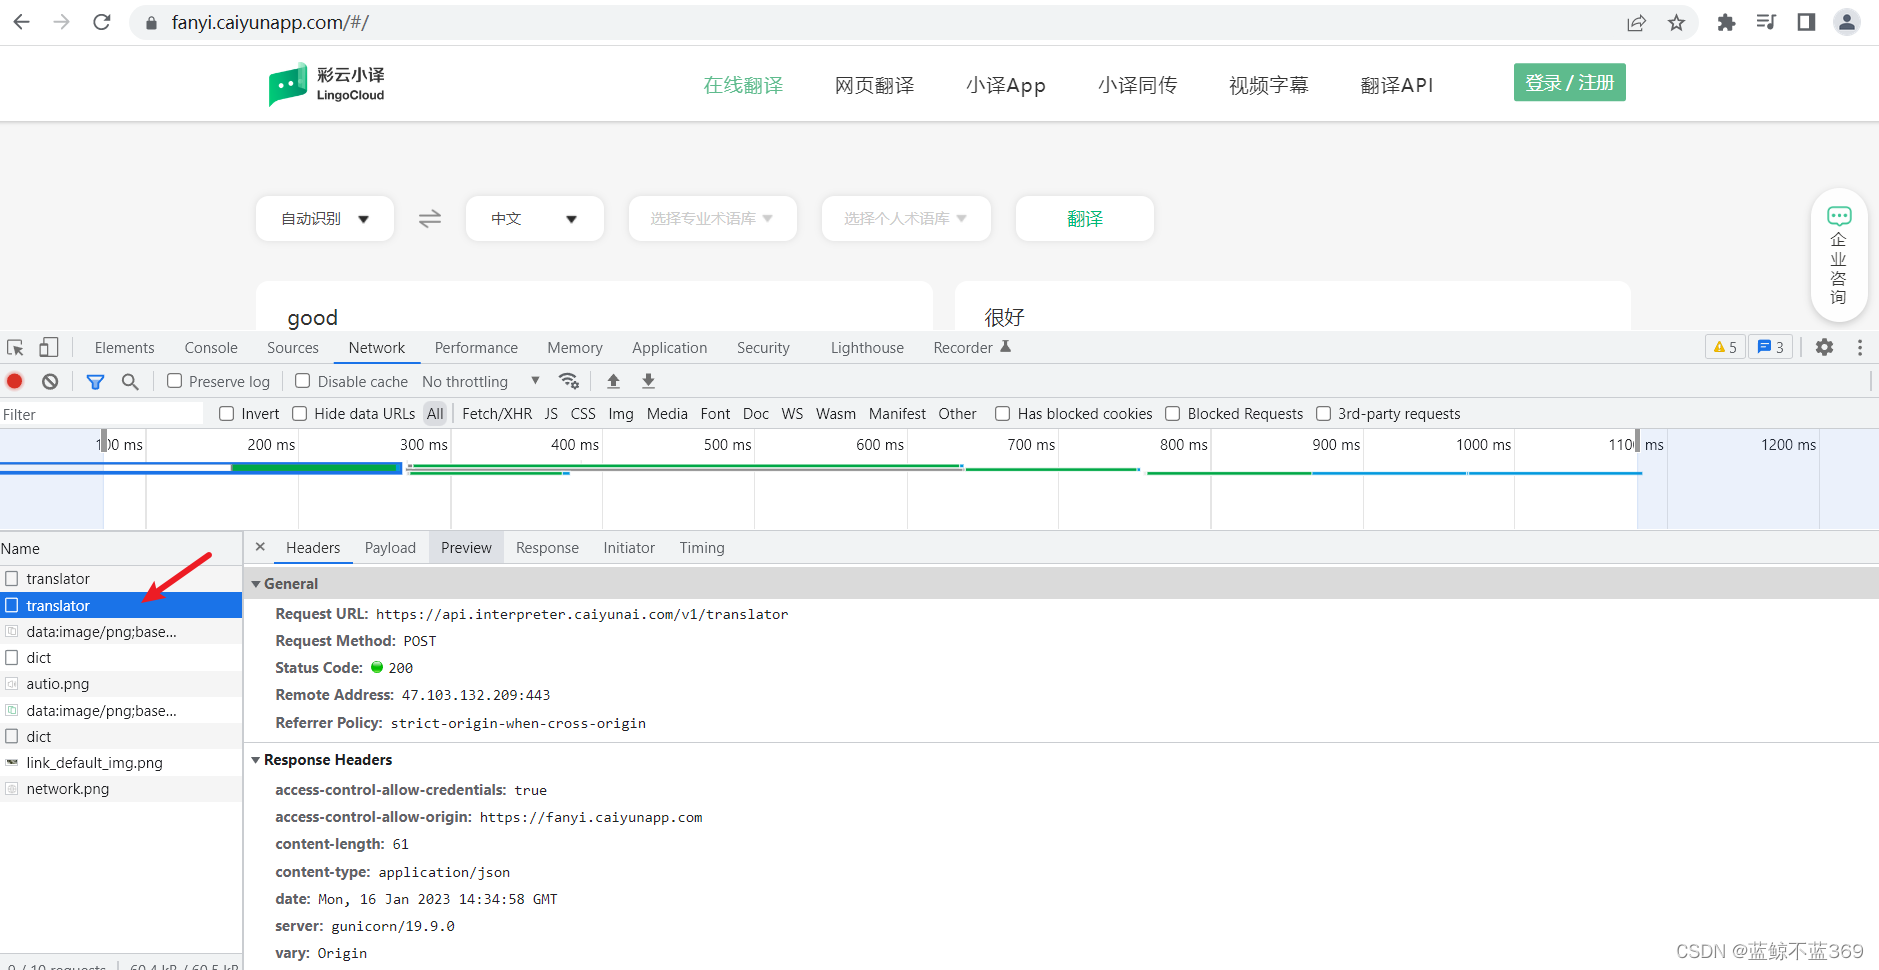Toggle browser side panel icon
The image size is (1879, 970).
pos(1806,22)
